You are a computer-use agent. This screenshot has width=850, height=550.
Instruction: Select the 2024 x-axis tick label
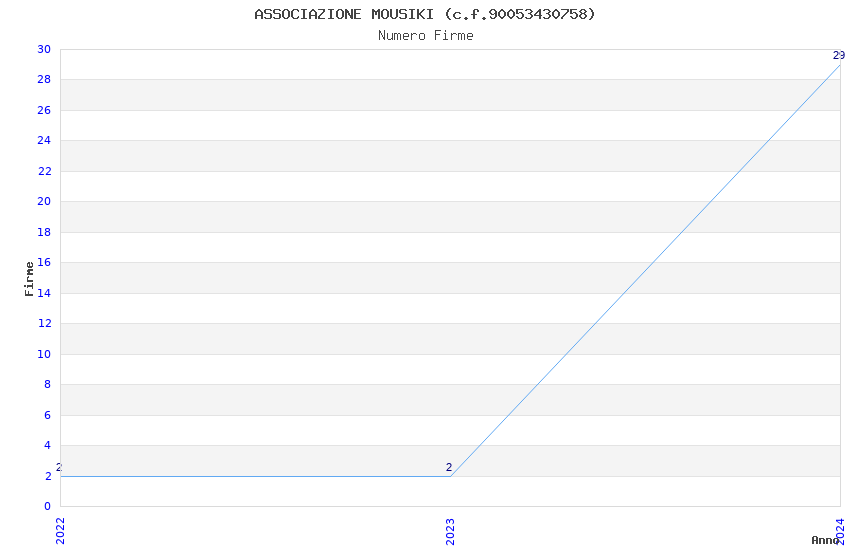point(840,531)
